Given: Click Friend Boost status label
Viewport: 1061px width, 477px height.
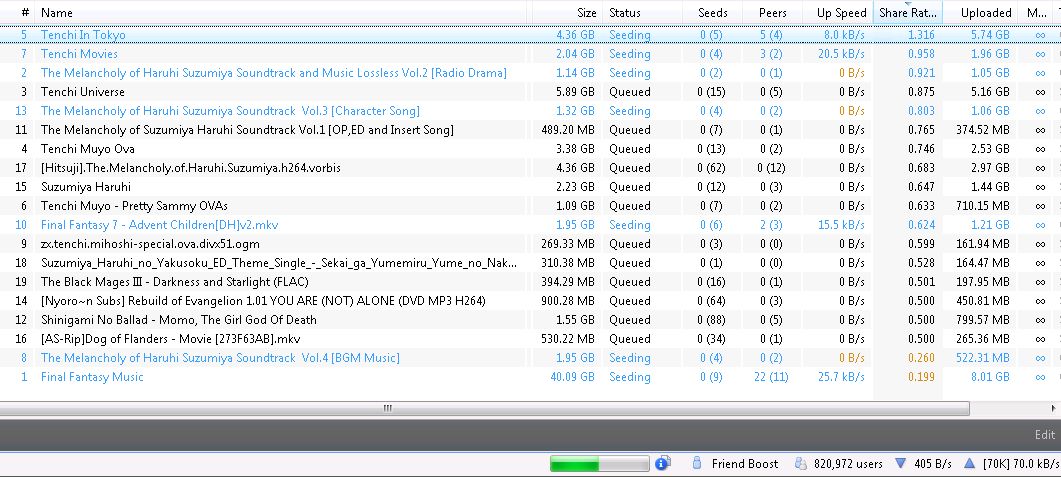Looking at the screenshot, I should pos(744,463).
